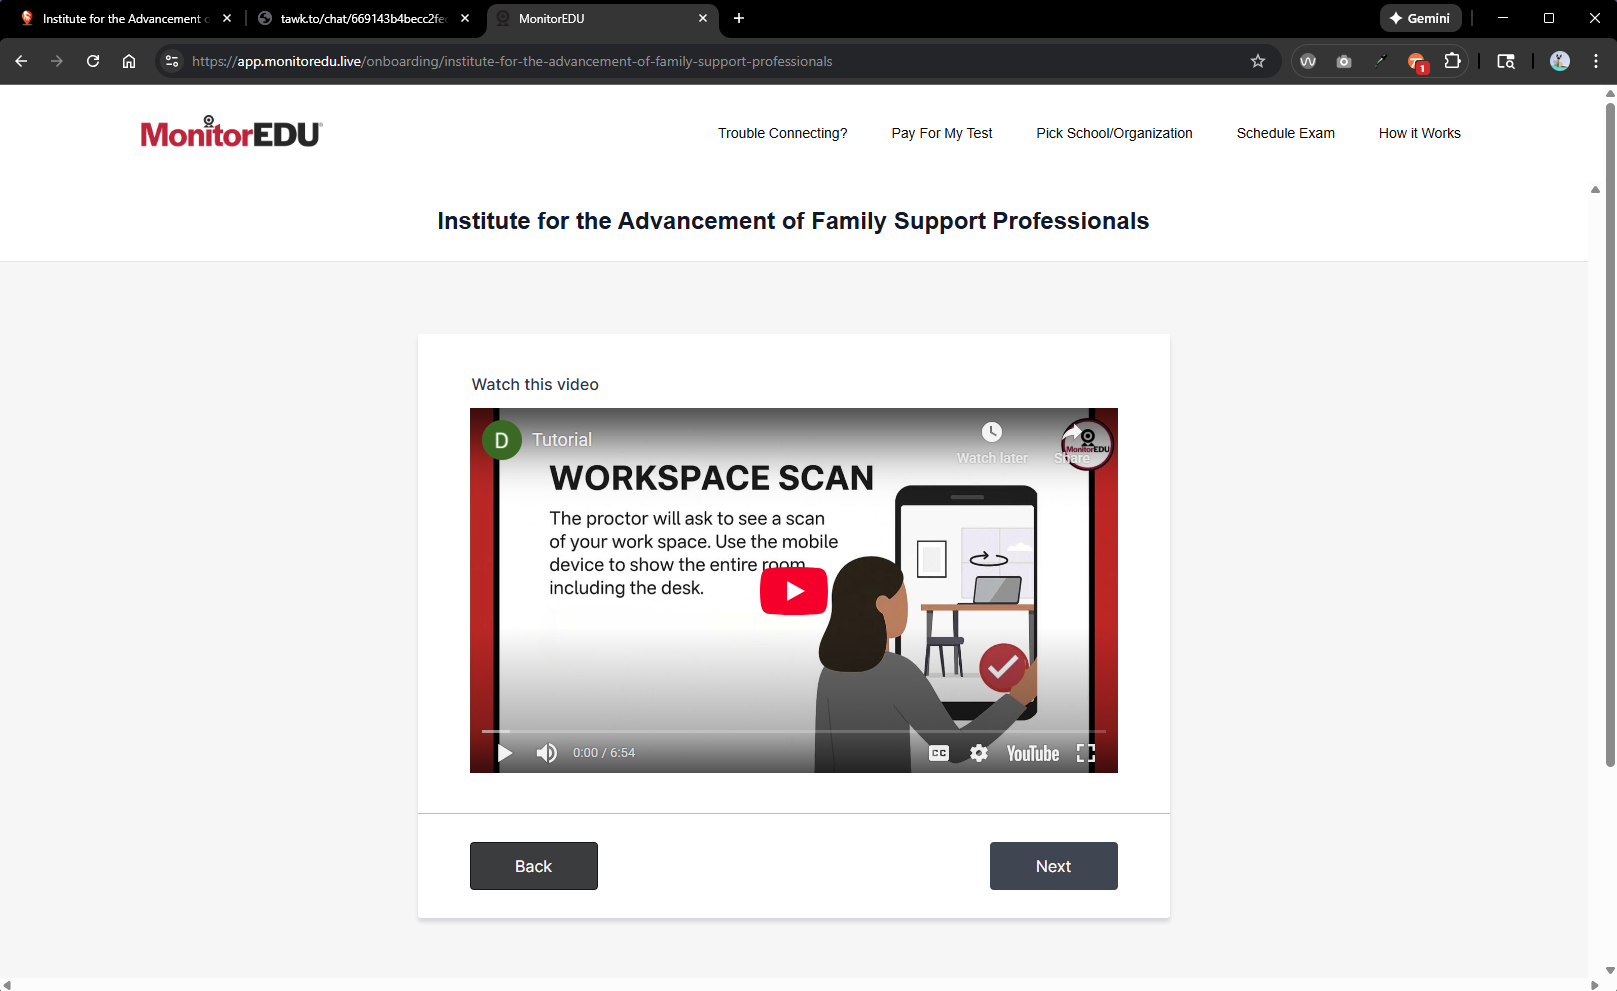Image resolution: width=1617 pixels, height=991 pixels.
Task: Open a new browser tab
Action: (x=739, y=18)
